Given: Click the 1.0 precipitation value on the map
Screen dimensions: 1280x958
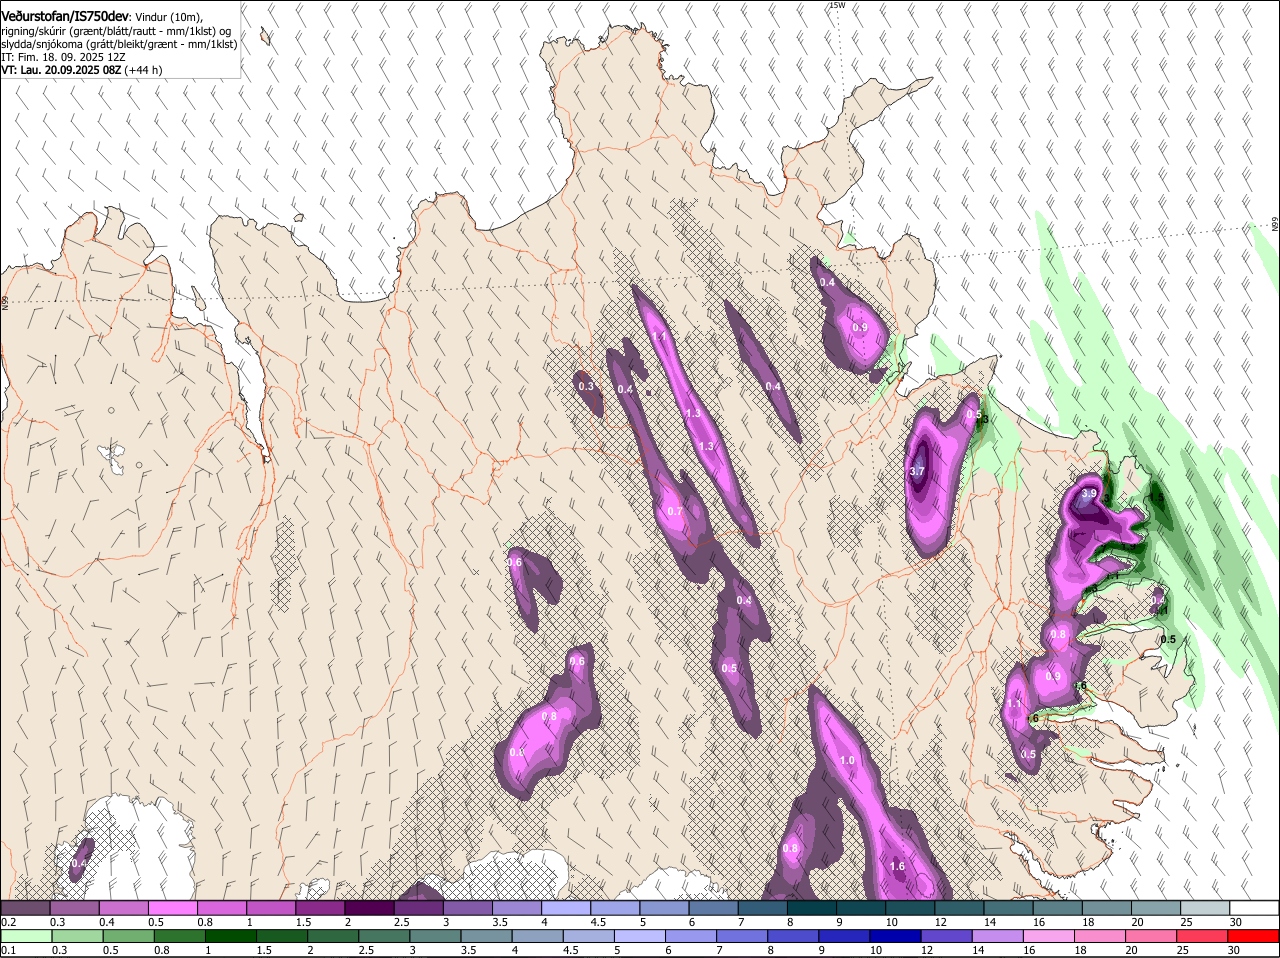Looking at the screenshot, I should coord(848,760).
